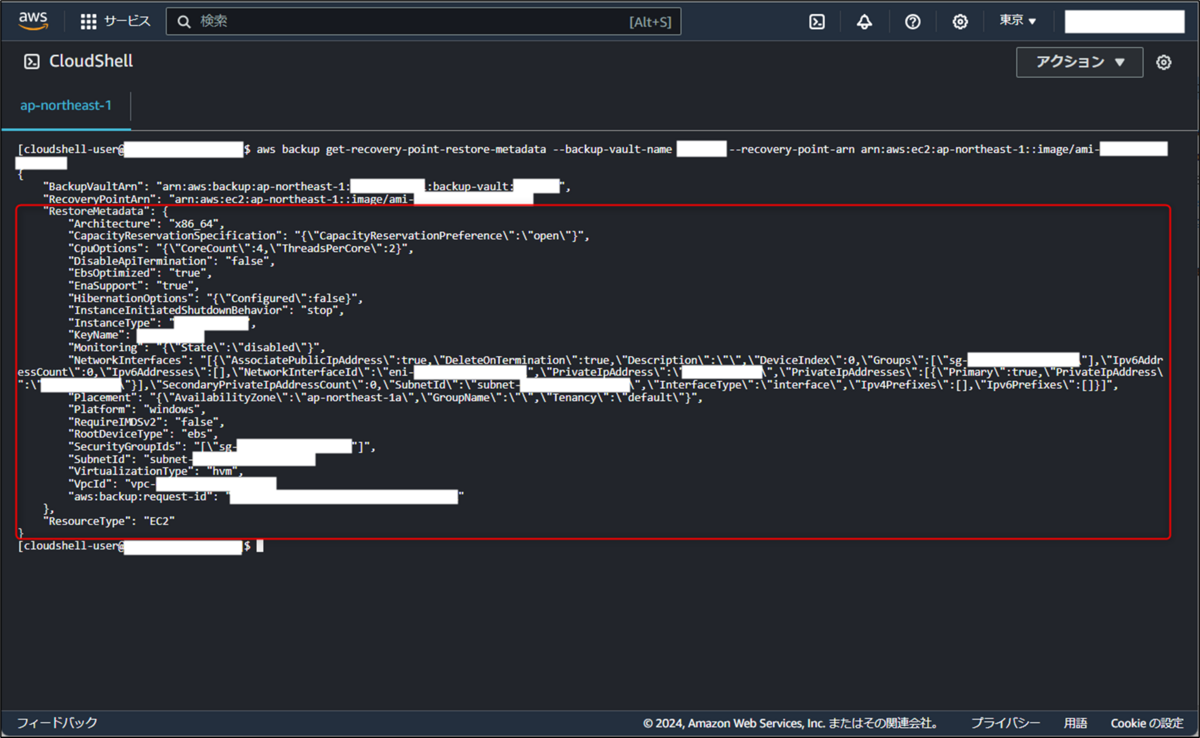Open the 用語 footer link
Screen dimensions: 1200x738
click(1075, 723)
